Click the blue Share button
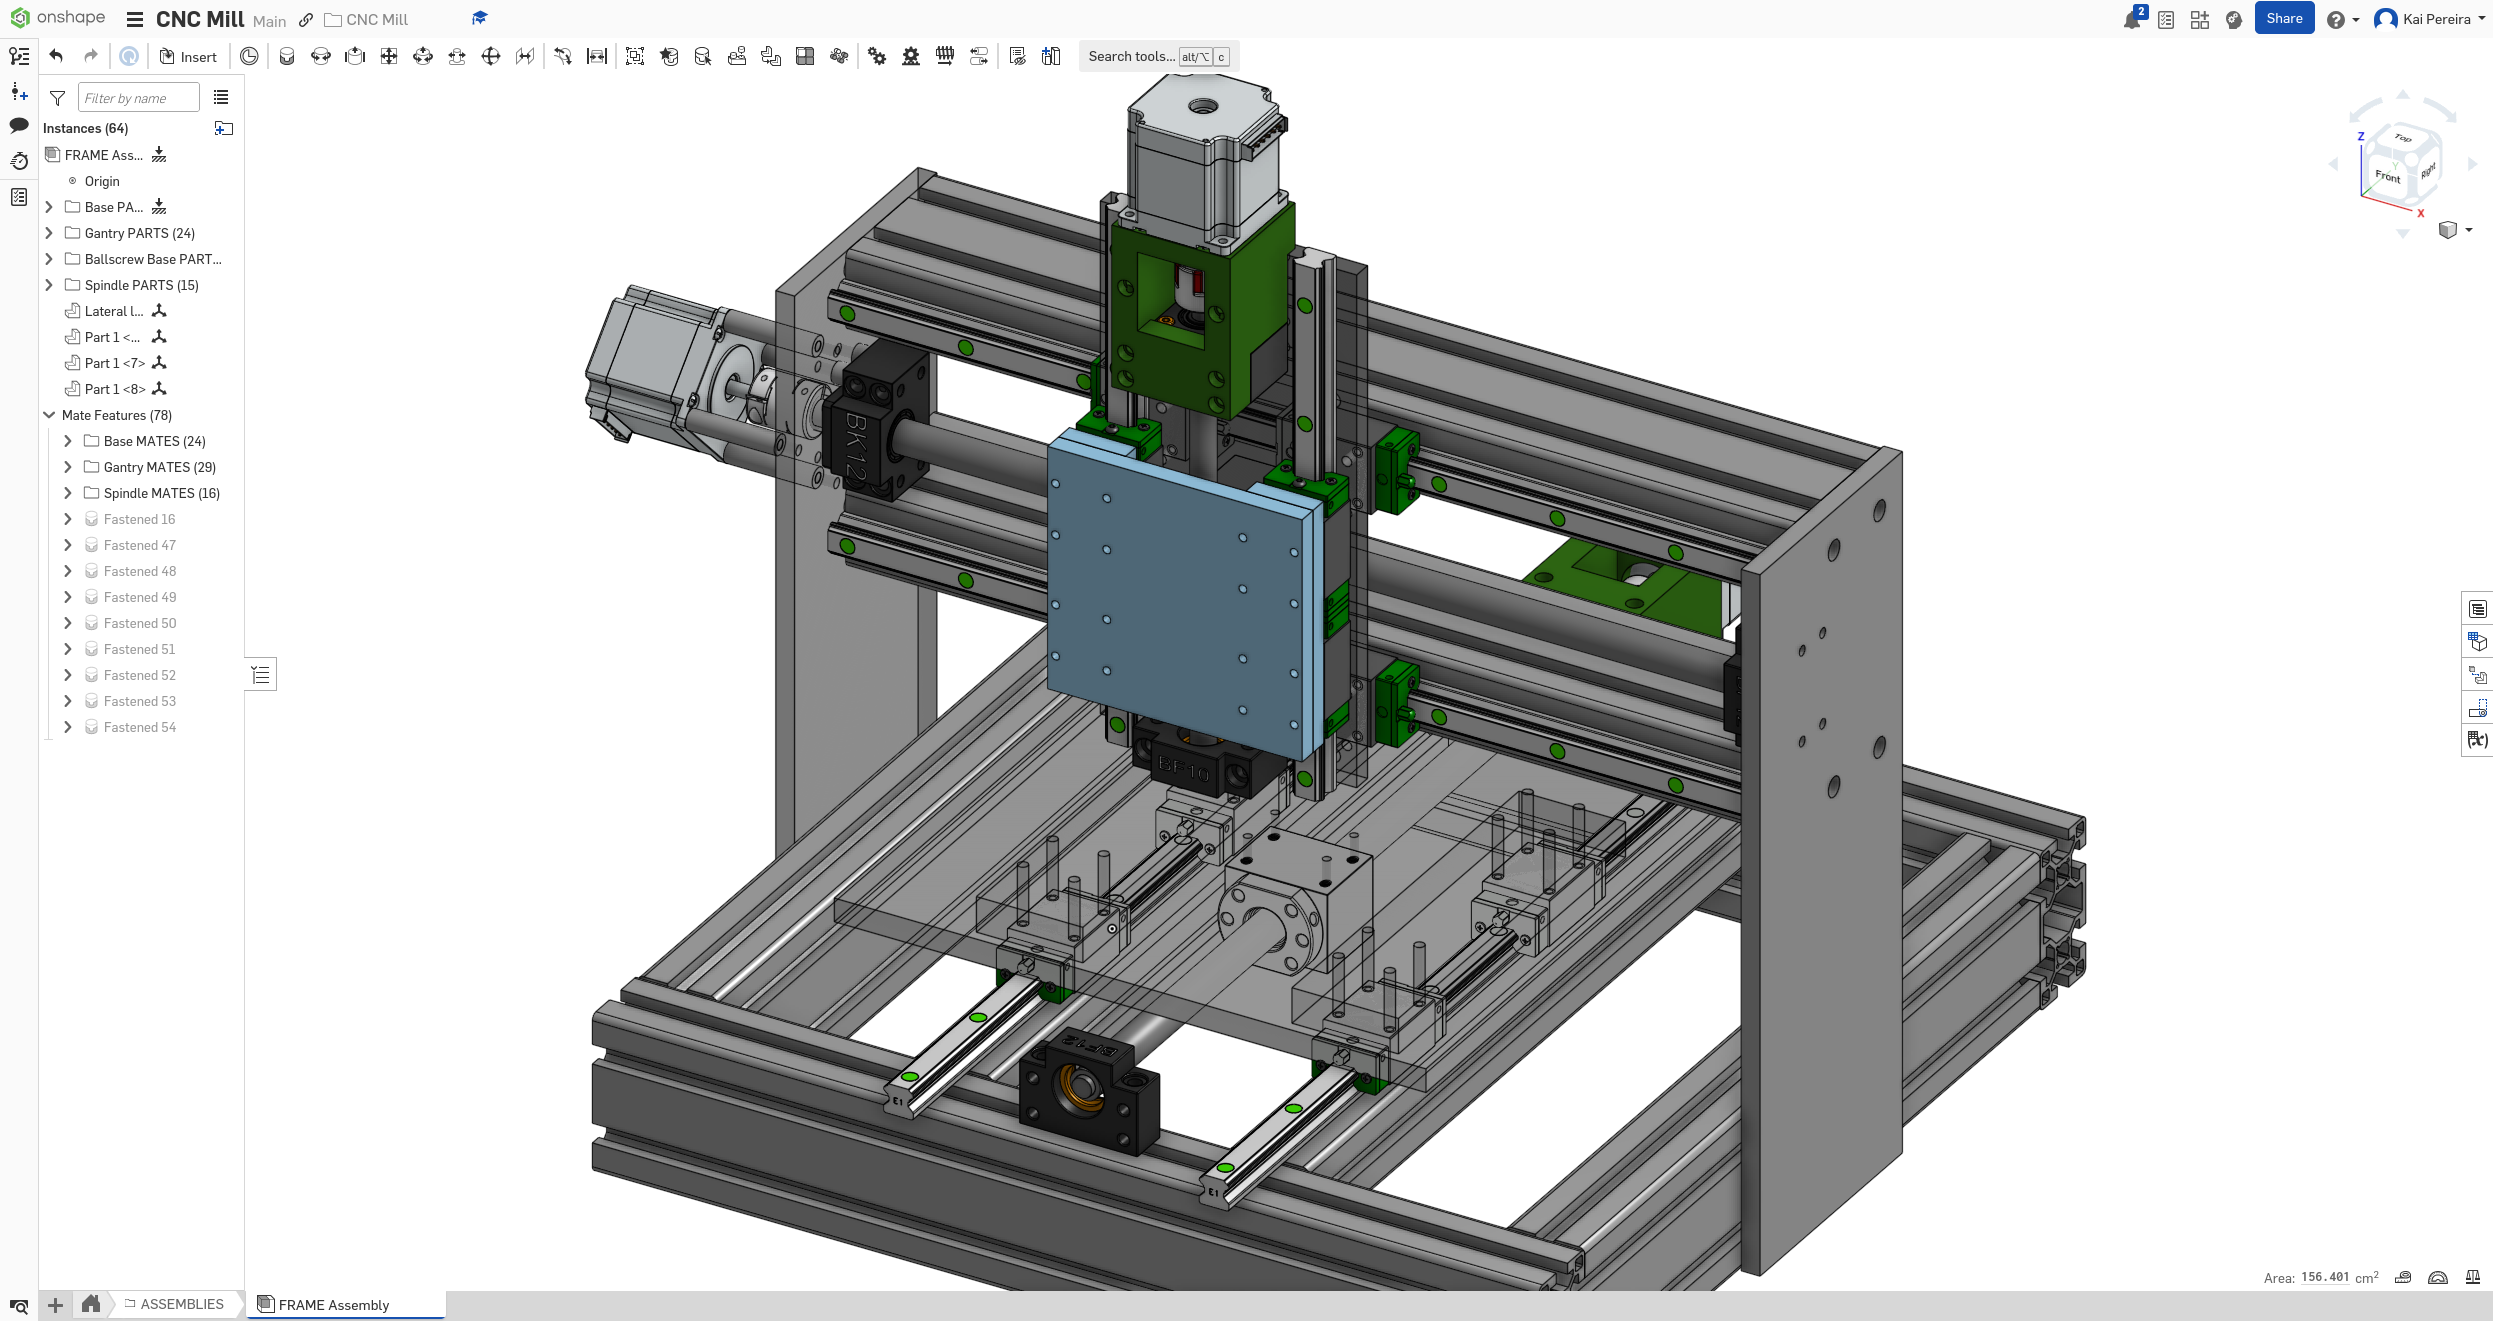Screen dimensions: 2493x1321 2283,19
